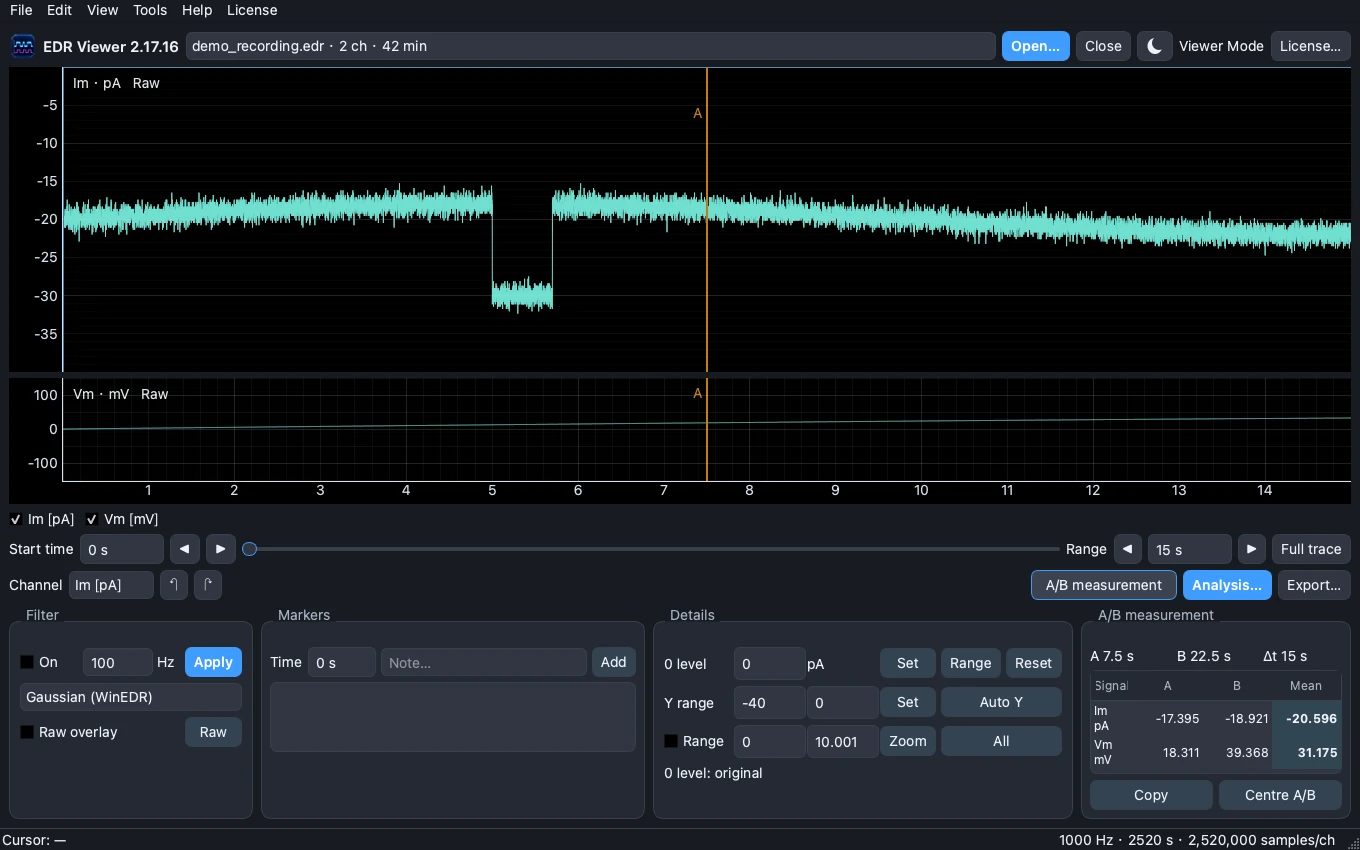The image size is (1360, 850).
Task: Toggle the A/B measurement panel button
Action: (x=1104, y=585)
